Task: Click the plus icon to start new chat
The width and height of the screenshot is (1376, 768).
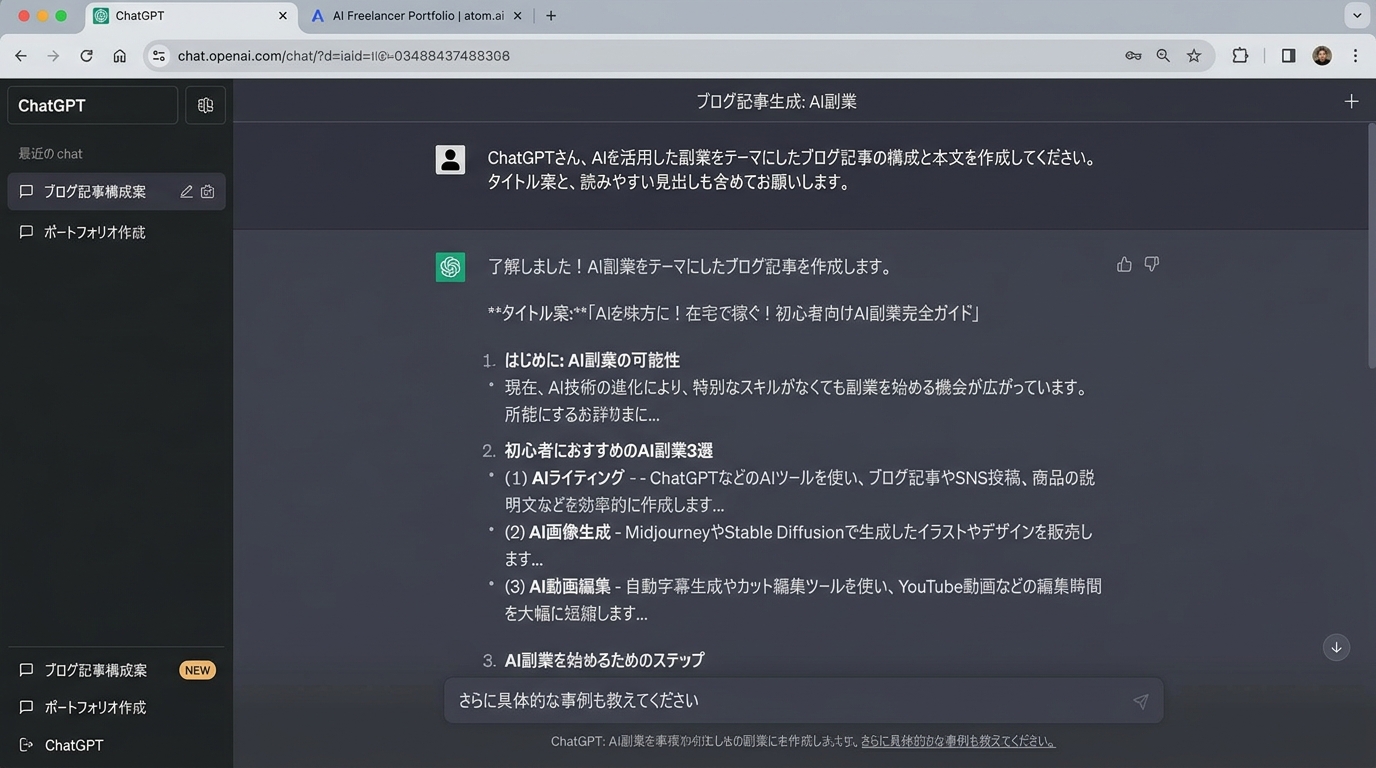Action: 1351,101
